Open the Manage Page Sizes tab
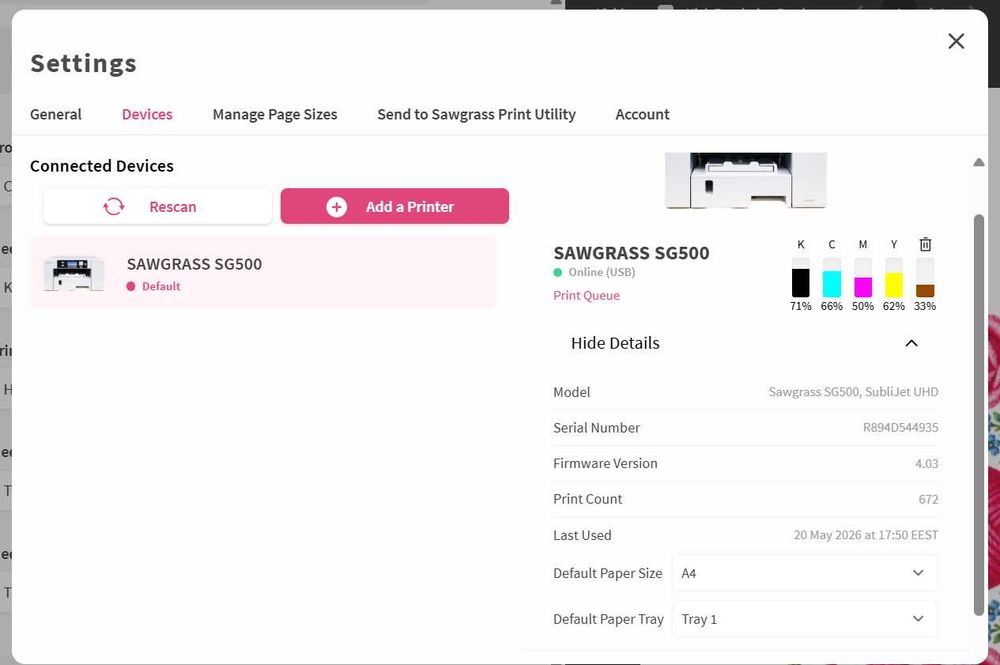 click(x=275, y=115)
